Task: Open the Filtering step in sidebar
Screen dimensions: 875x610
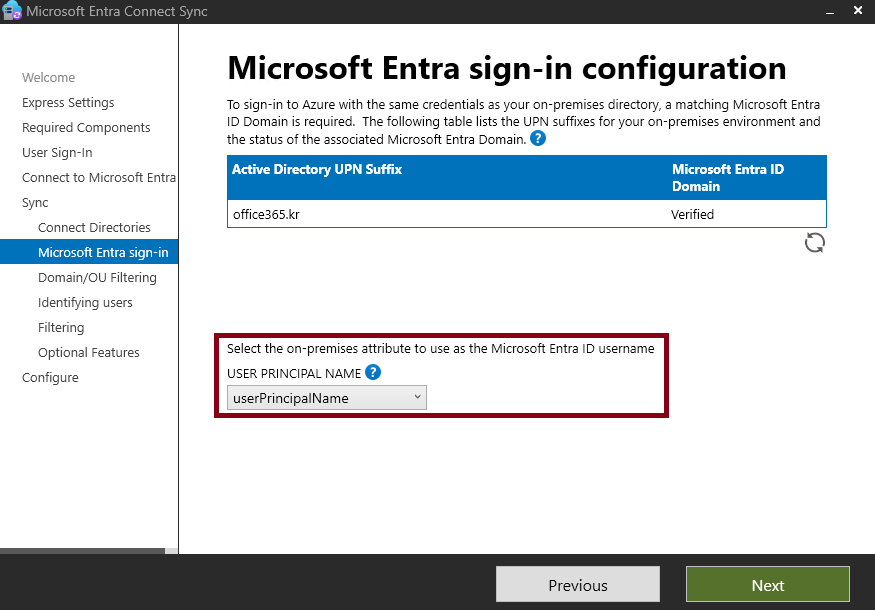Action: click(x=61, y=328)
